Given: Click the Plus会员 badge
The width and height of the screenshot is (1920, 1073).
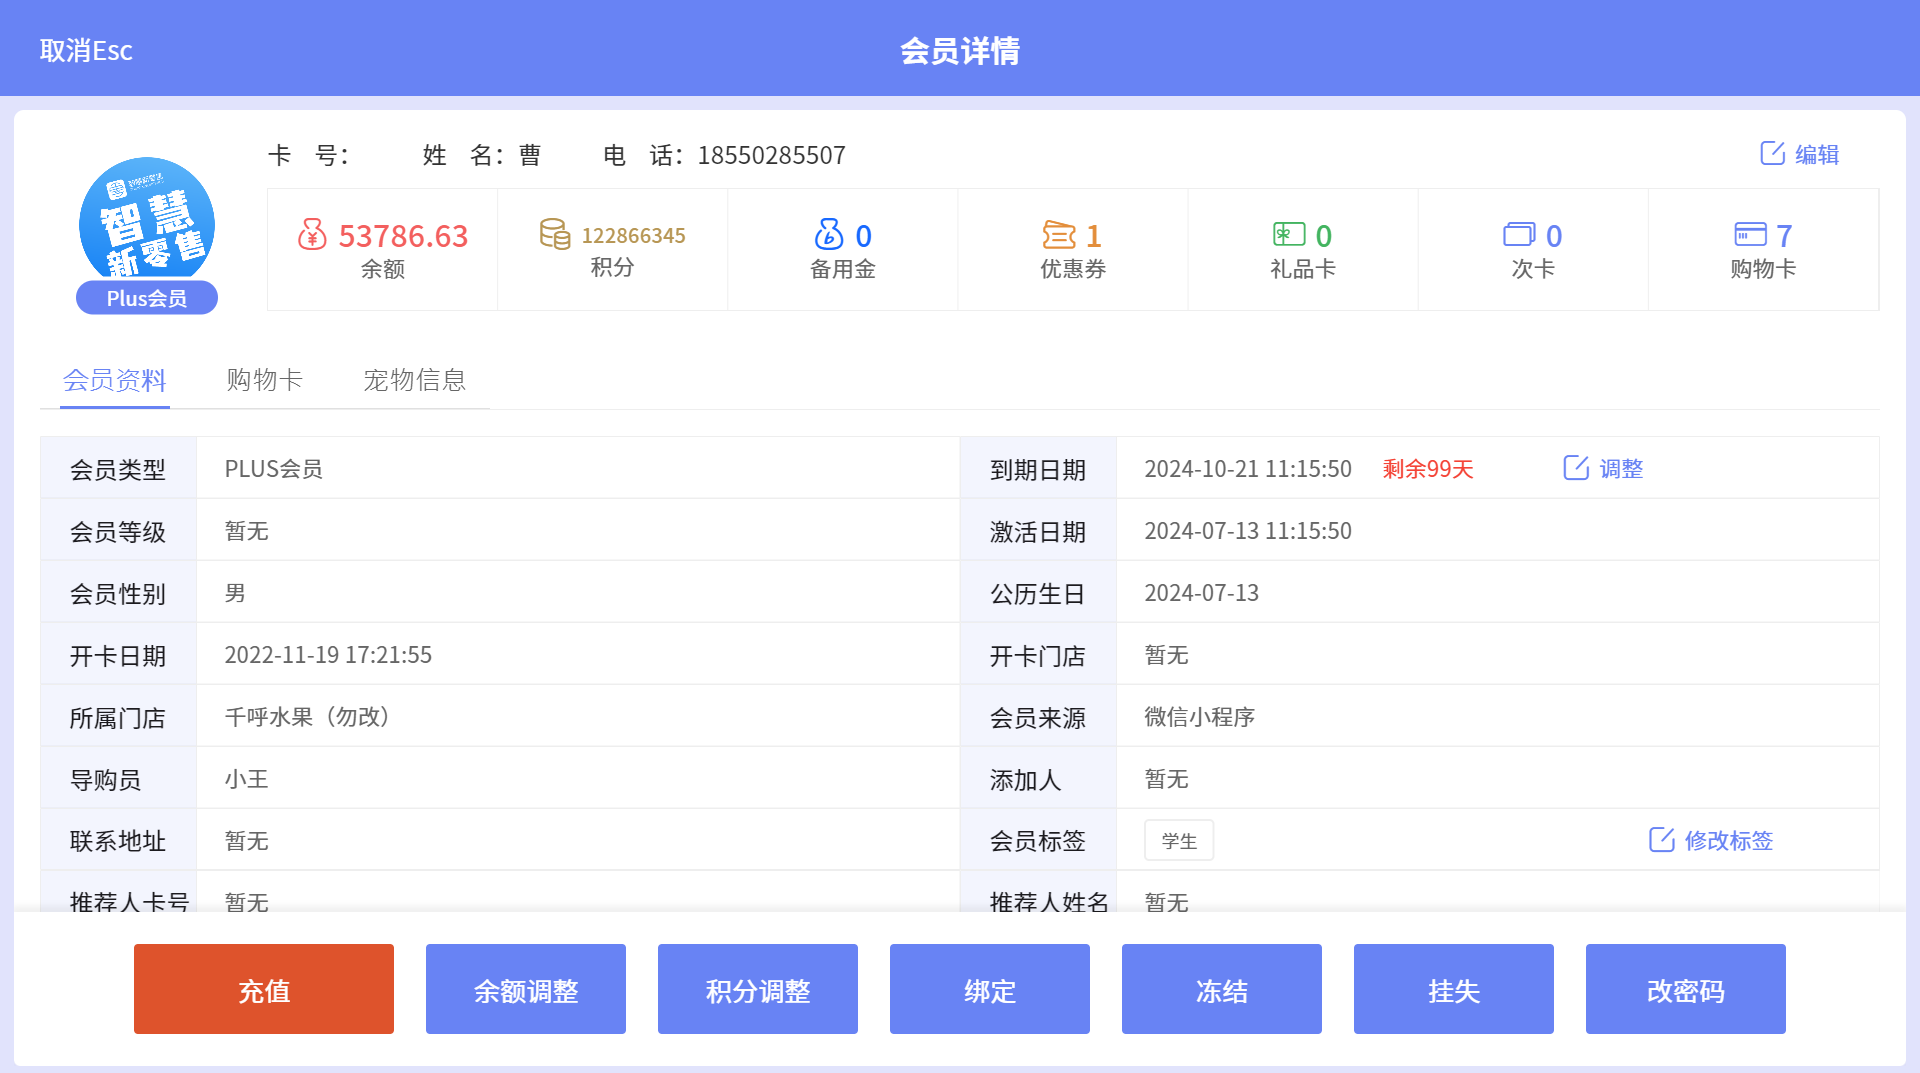Looking at the screenshot, I should pyautogui.click(x=147, y=298).
